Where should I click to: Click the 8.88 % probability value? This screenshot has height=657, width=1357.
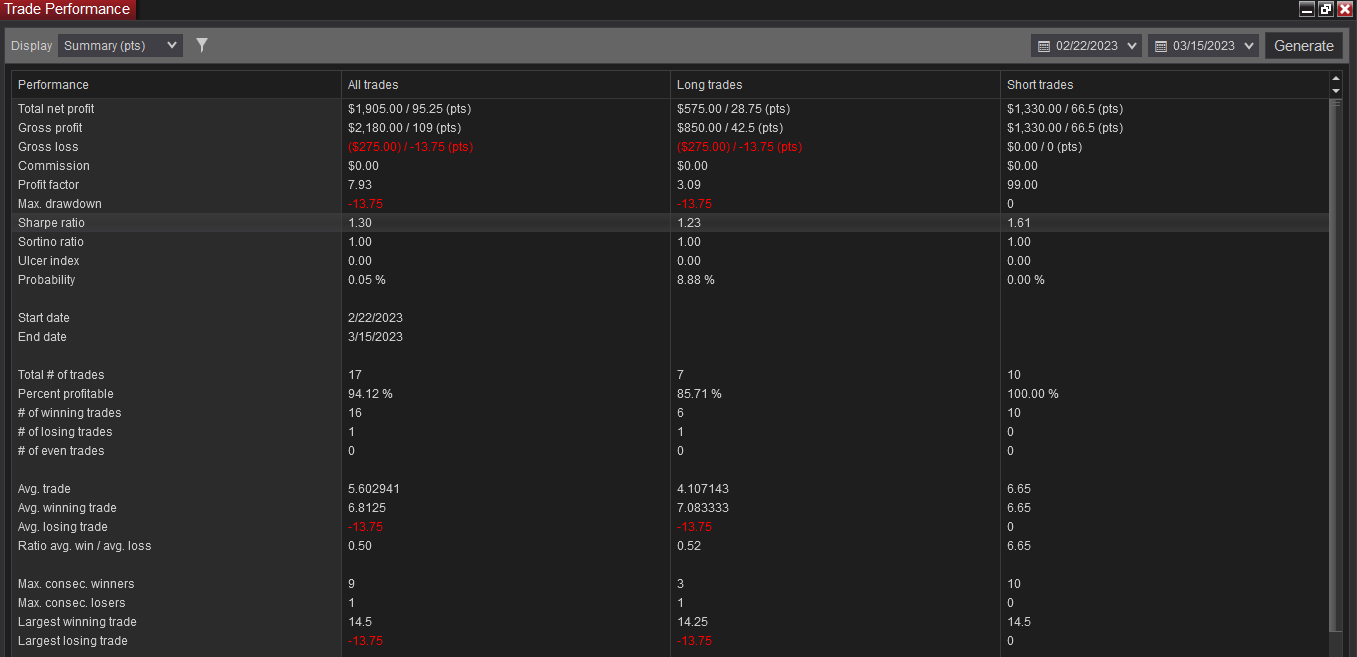pos(696,280)
